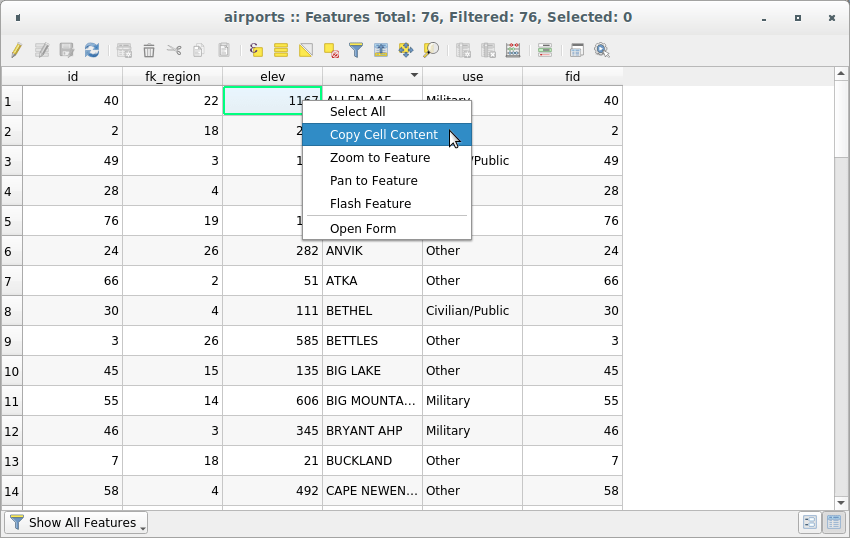The height and width of the screenshot is (538, 850).
Task: Zoom map to selected rows icon
Action: tap(430, 50)
